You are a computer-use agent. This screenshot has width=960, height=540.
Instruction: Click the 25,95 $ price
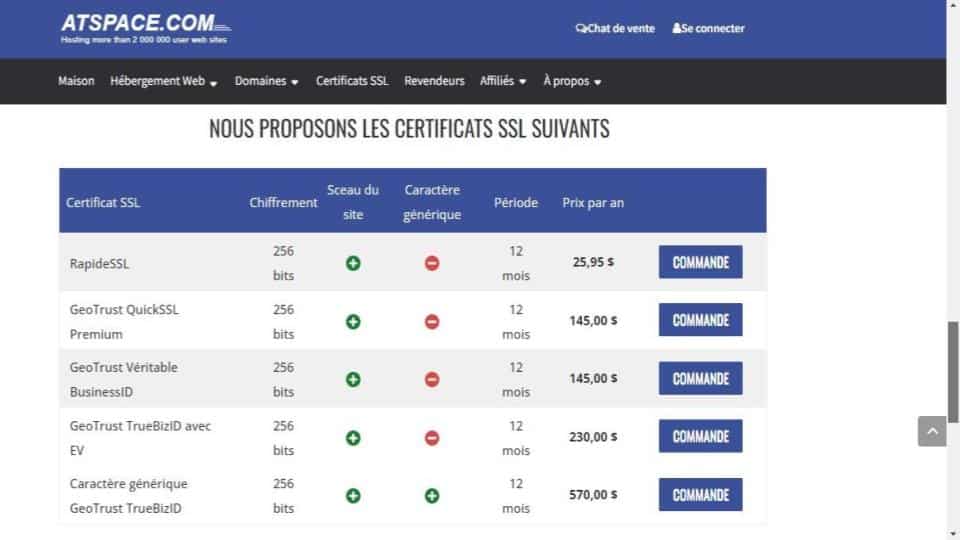point(593,262)
